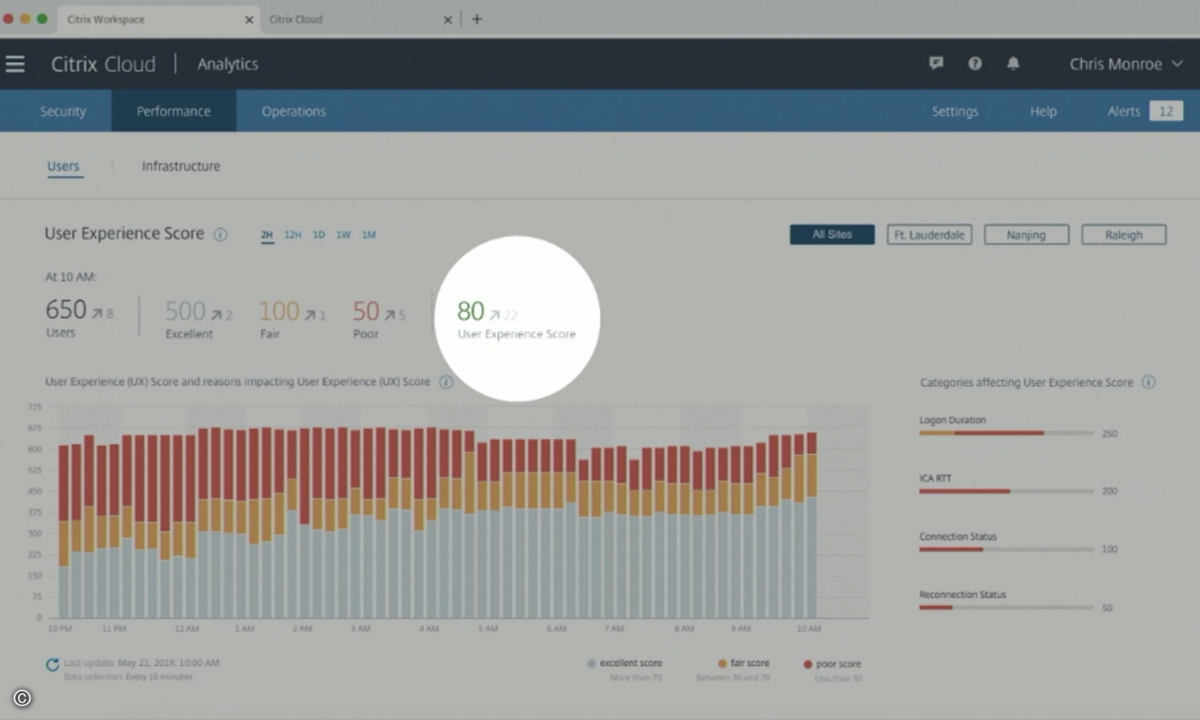Click the 500 Excellent users count

pyautogui.click(x=186, y=311)
